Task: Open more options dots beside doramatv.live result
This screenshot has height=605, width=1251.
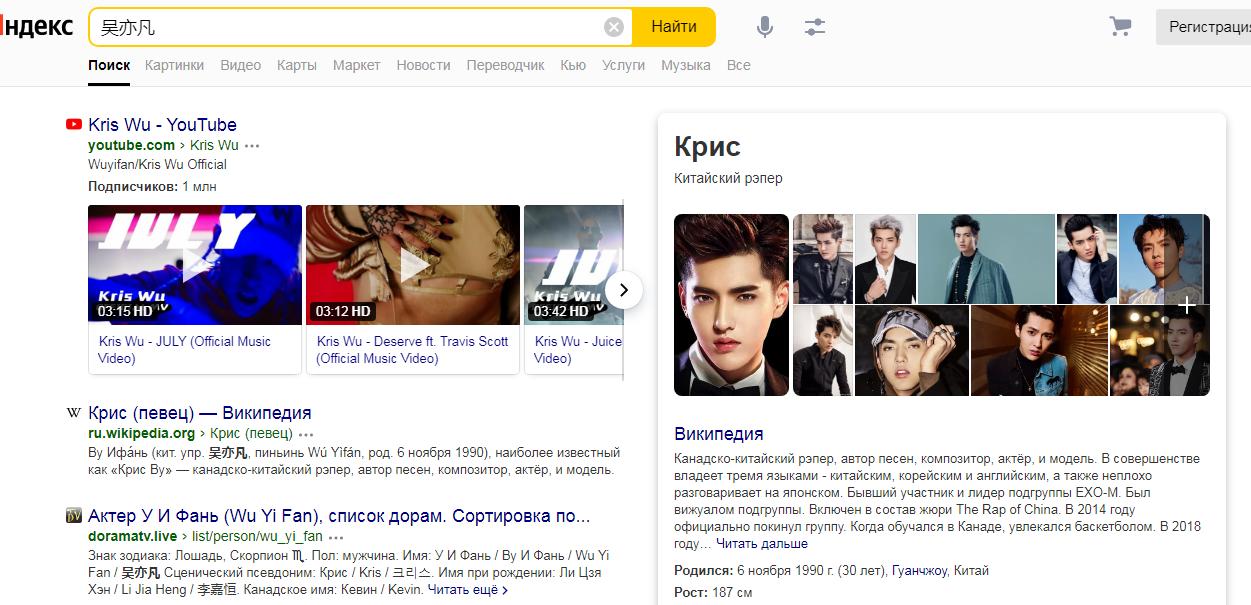Action: 336,538
